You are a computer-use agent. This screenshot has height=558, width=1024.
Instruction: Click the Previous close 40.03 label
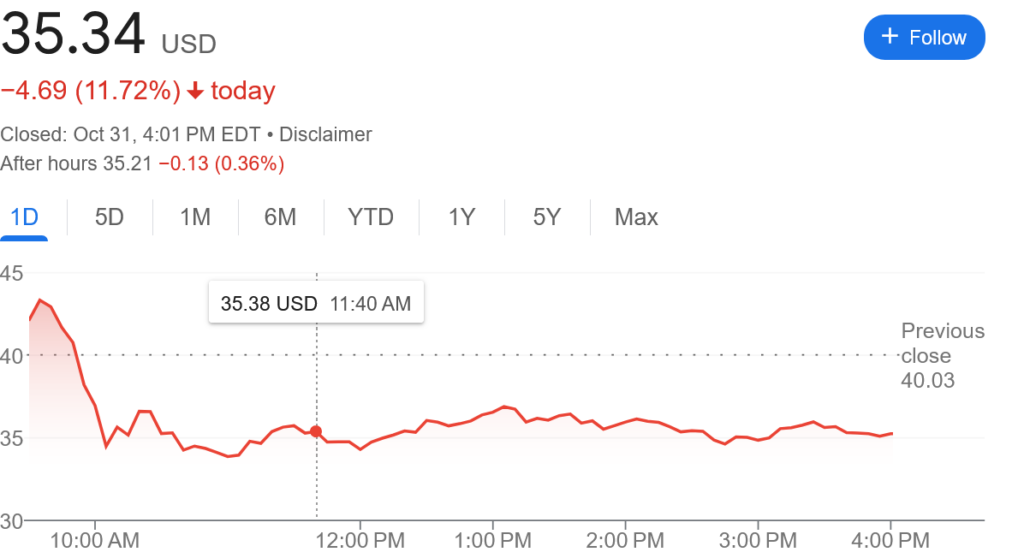[942, 355]
